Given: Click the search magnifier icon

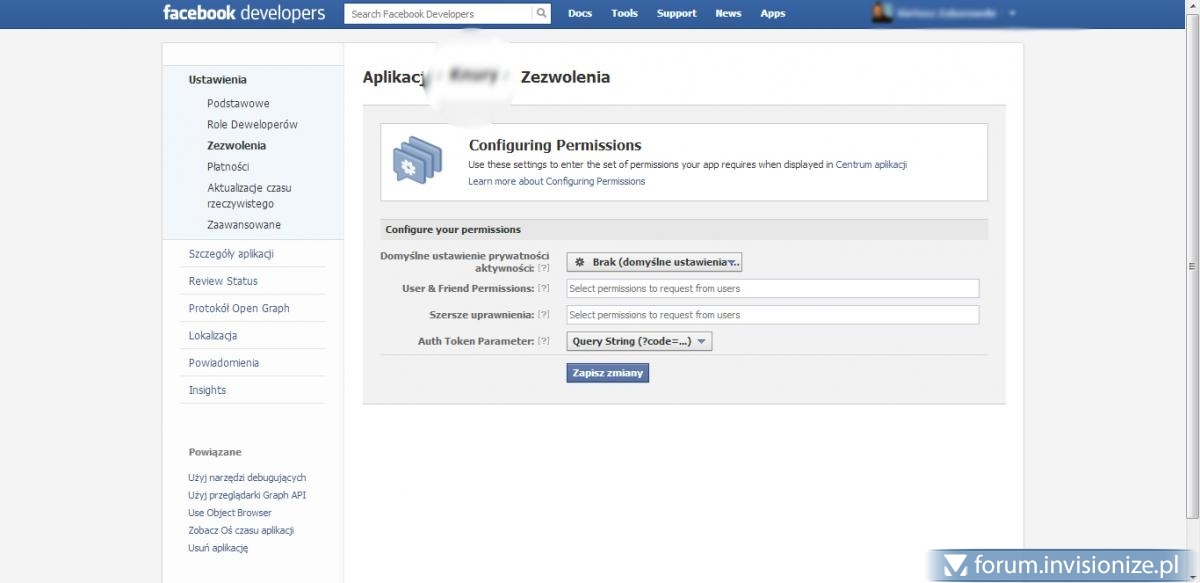Looking at the screenshot, I should coord(541,14).
